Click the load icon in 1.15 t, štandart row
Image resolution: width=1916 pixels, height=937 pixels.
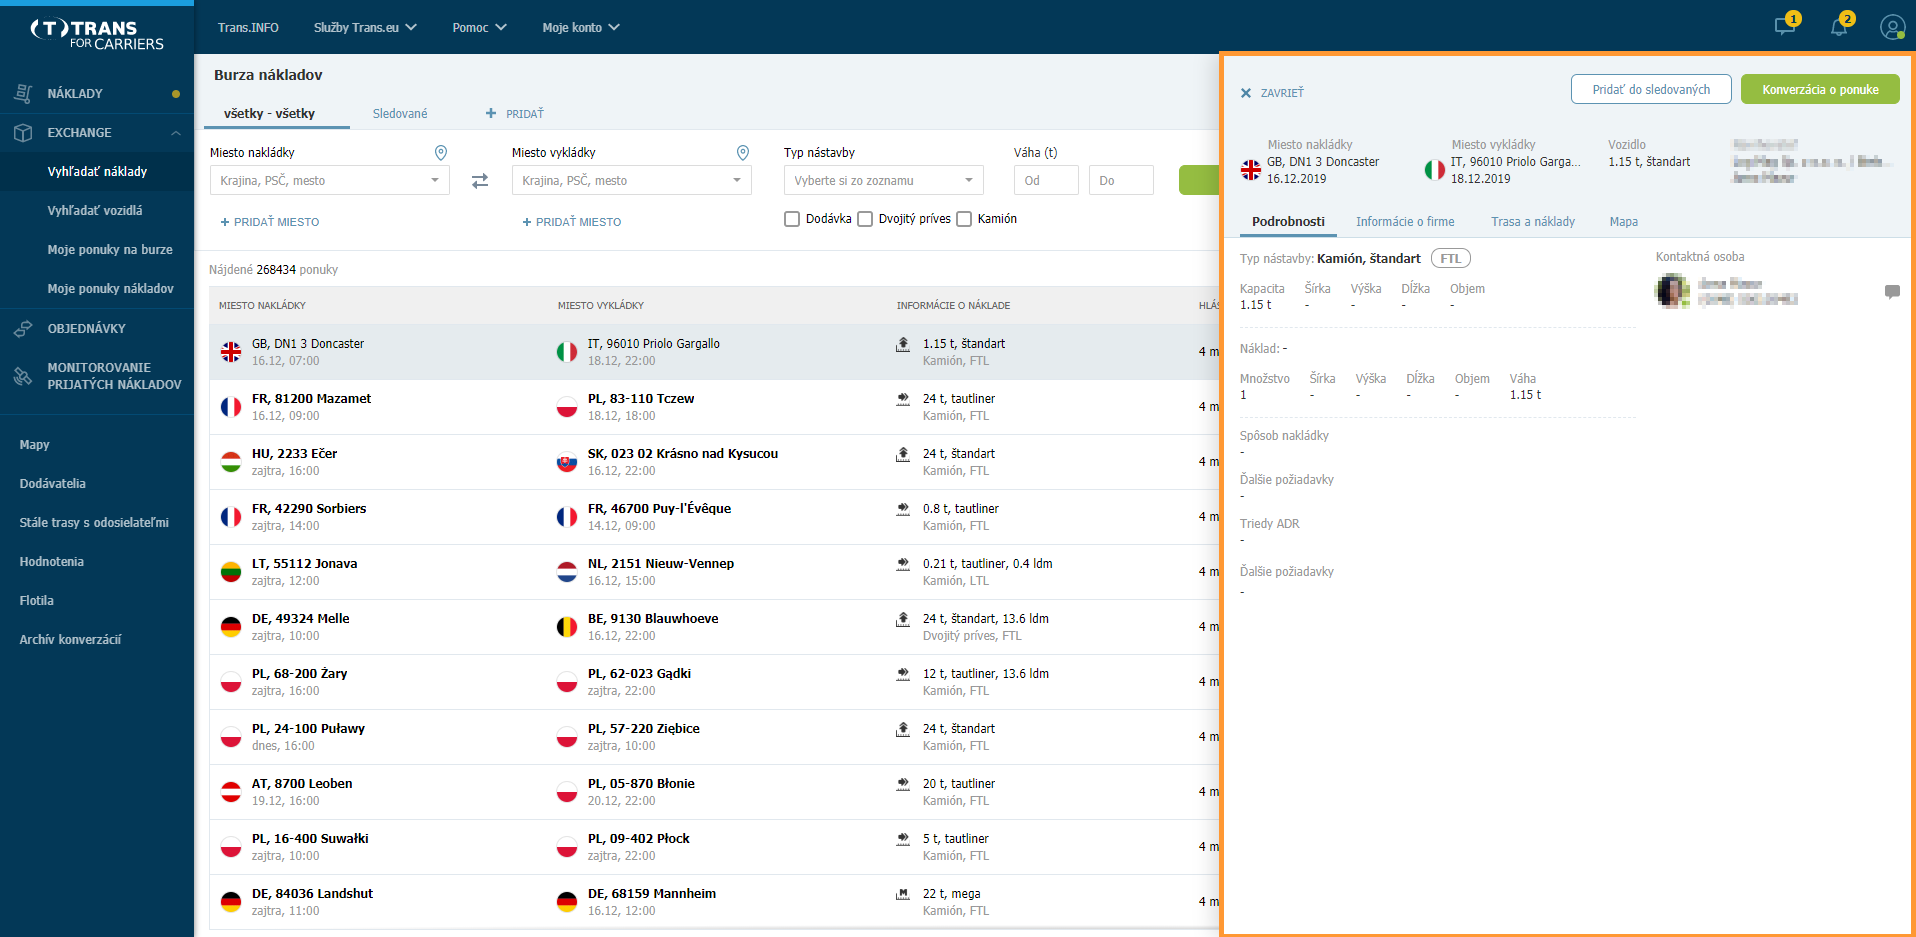[903, 343]
